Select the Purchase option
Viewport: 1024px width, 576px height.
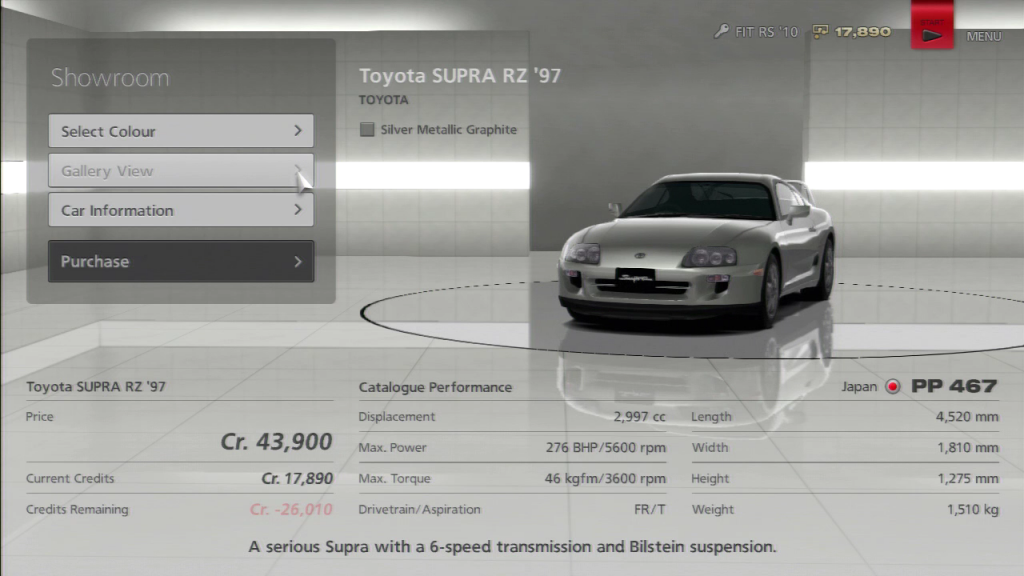click(x=181, y=261)
